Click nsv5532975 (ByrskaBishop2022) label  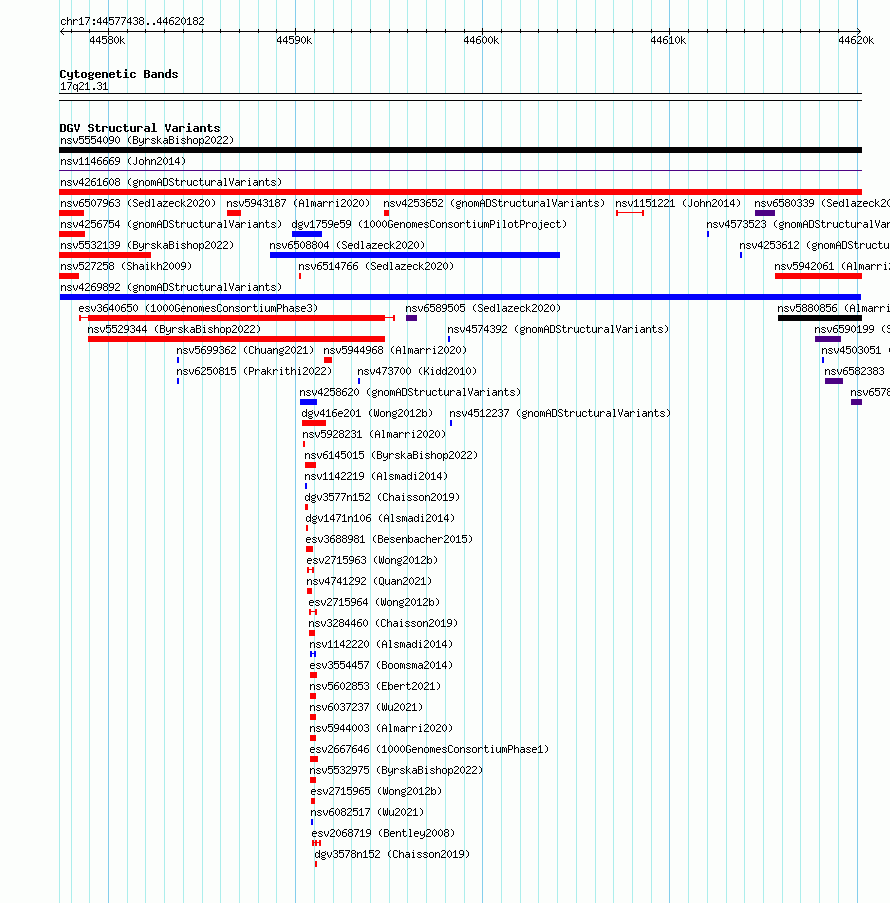click(x=396, y=771)
